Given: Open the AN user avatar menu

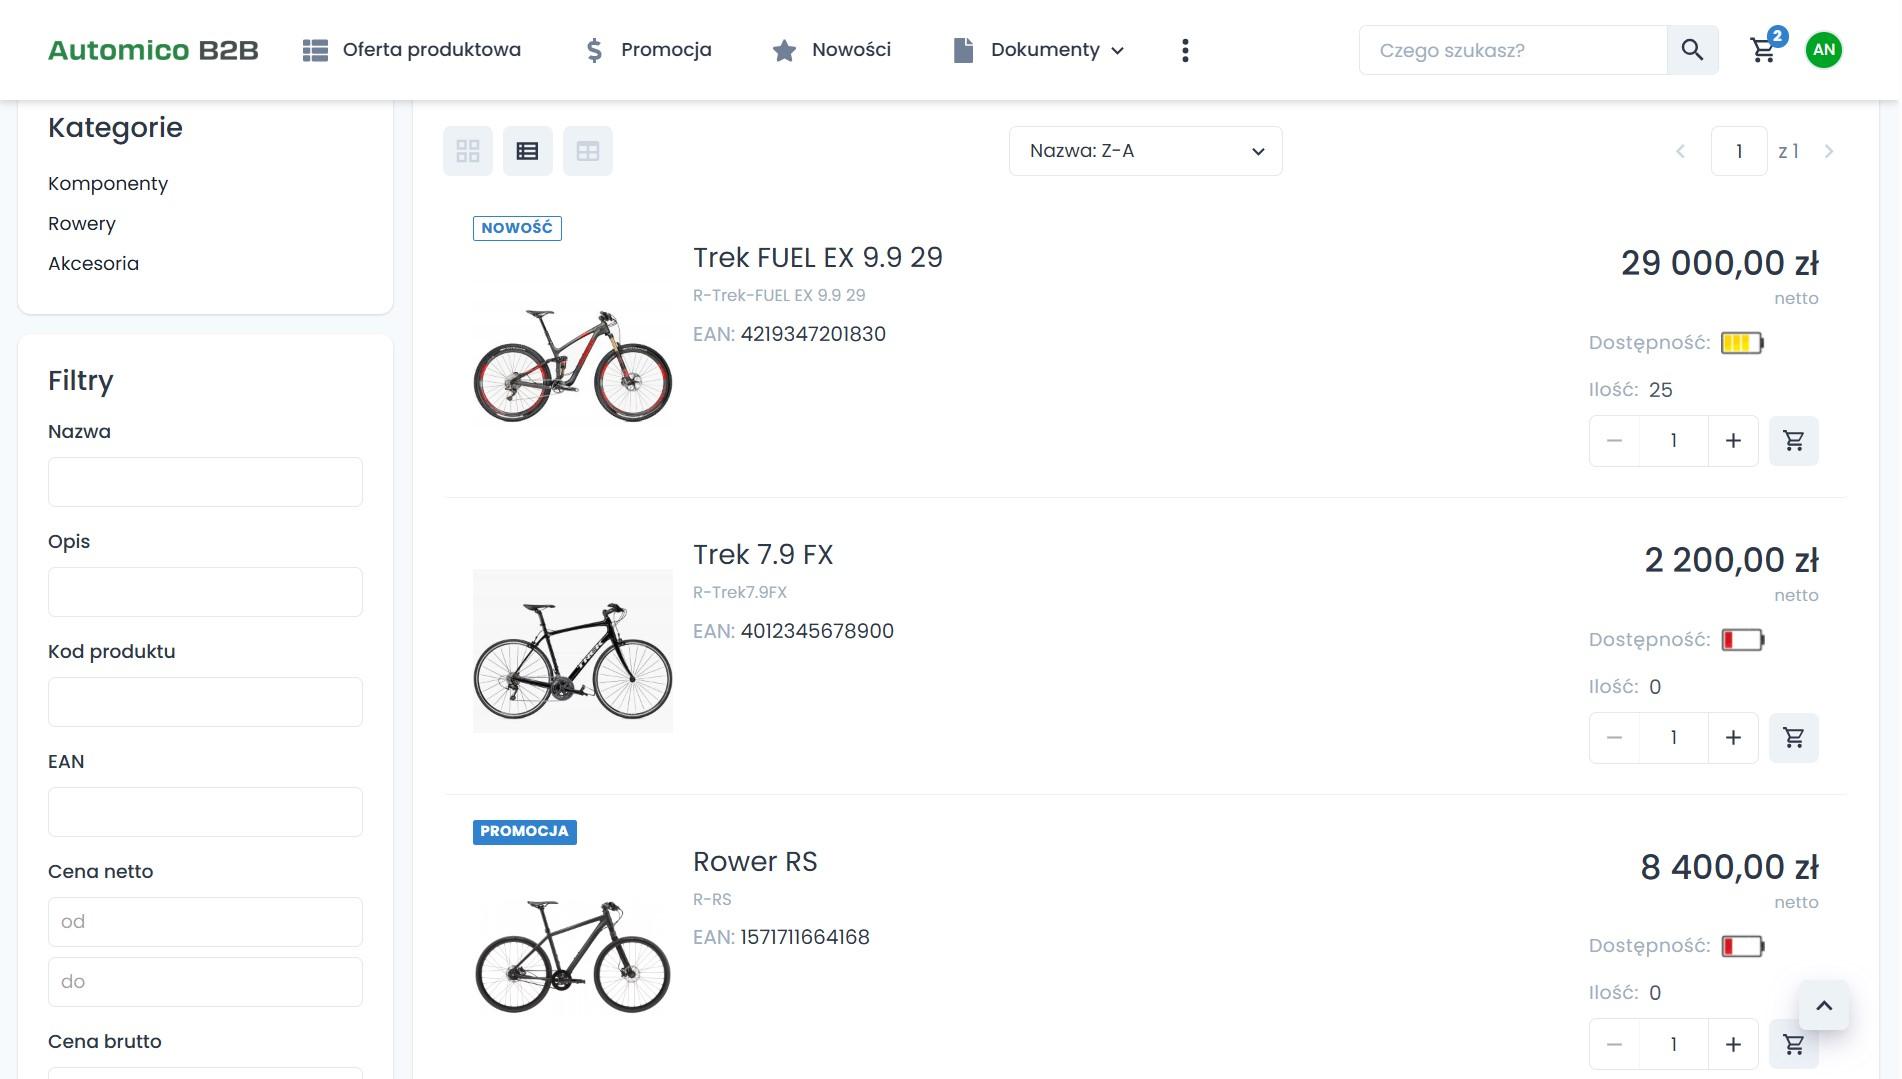Looking at the screenshot, I should 1824,50.
